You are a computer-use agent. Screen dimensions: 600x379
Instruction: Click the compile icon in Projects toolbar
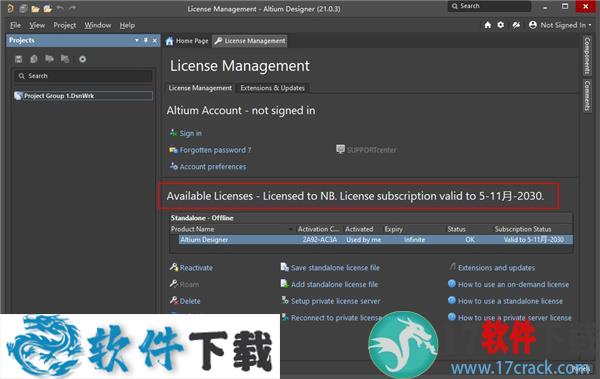pos(34,59)
